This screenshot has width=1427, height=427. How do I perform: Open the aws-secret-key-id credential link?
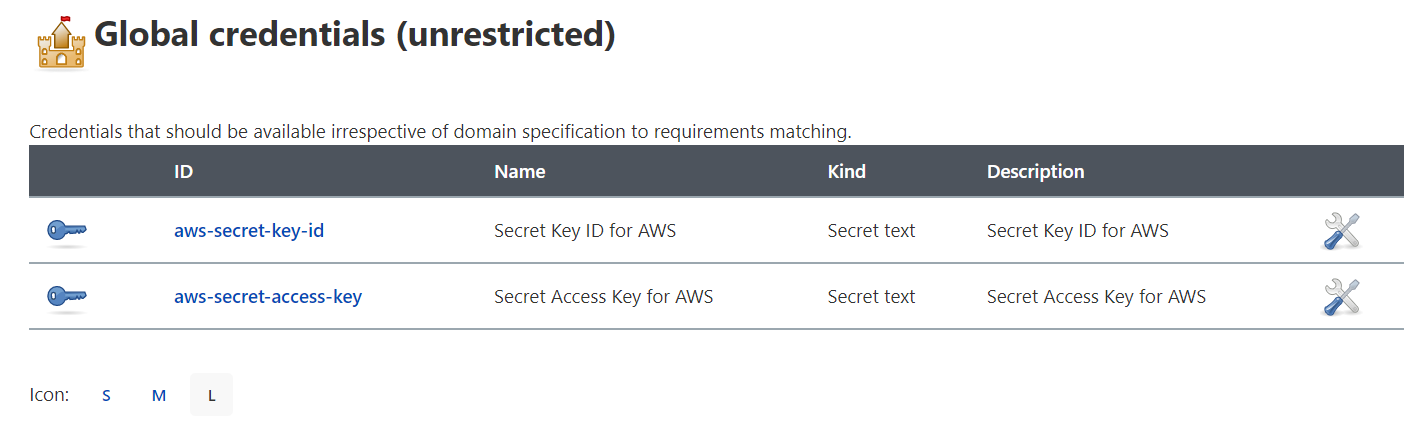pyautogui.click(x=249, y=231)
